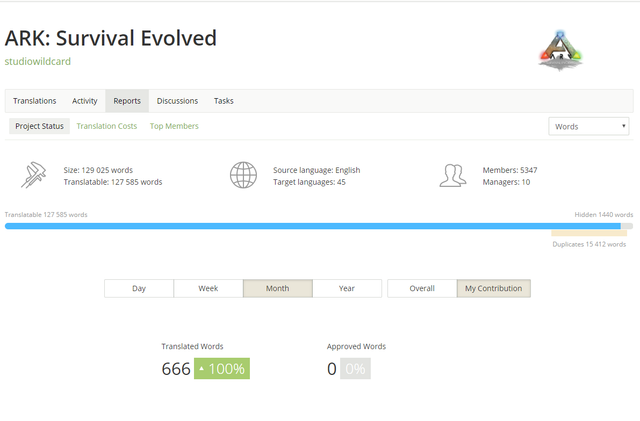Image resolution: width=640 pixels, height=421 pixels.
Task: Click the green 100% change badge
Action: point(222,369)
